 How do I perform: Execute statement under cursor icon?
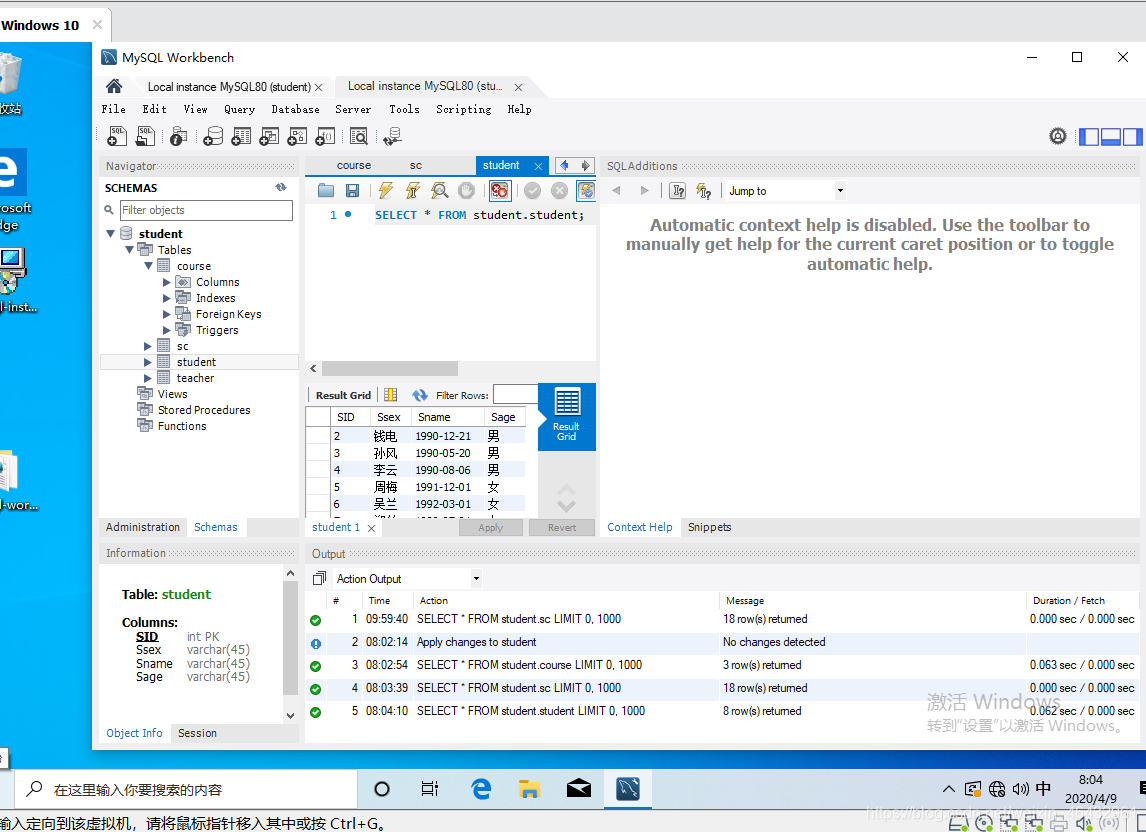pyautogui.click(x=412, y=191)
